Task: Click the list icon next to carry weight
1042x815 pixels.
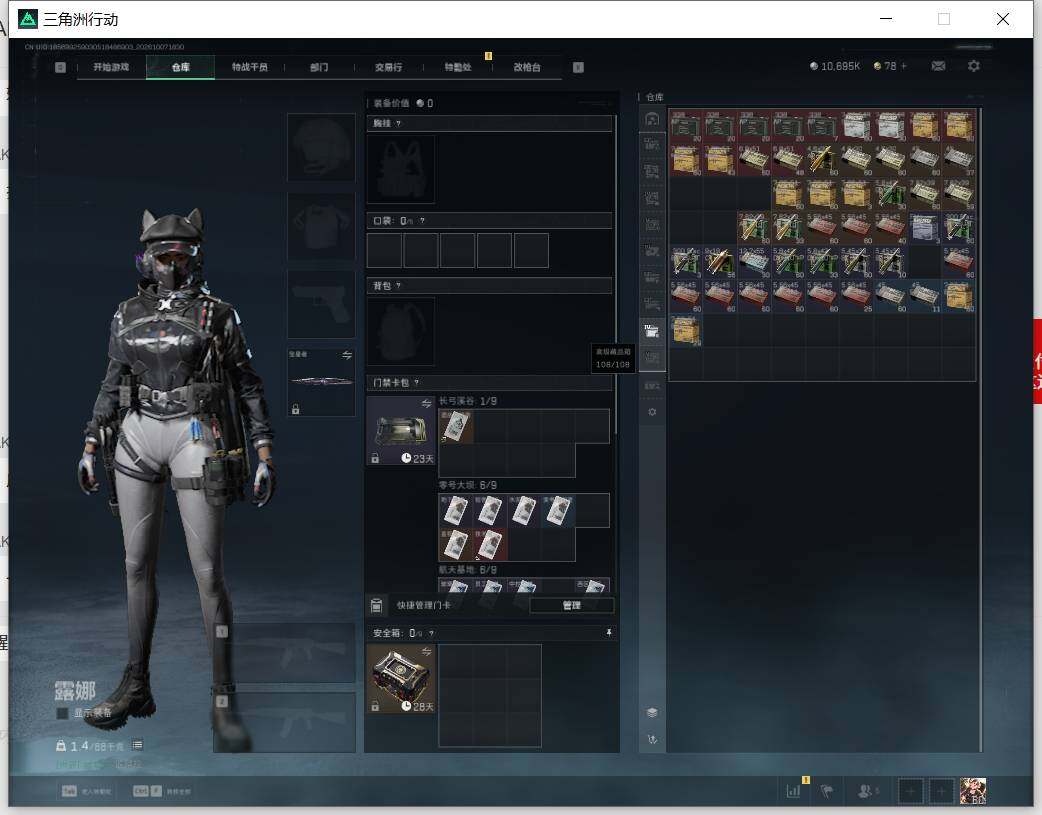Action: point(138,745)
